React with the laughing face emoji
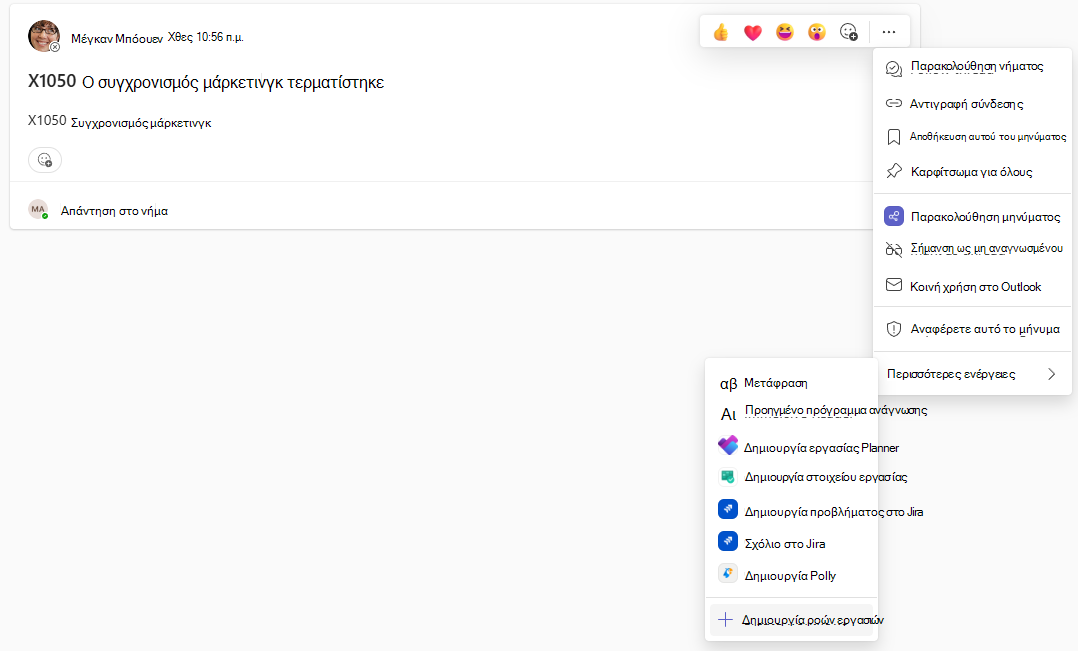The height and width of the screenshot is (651, 1078). (784, 32)
